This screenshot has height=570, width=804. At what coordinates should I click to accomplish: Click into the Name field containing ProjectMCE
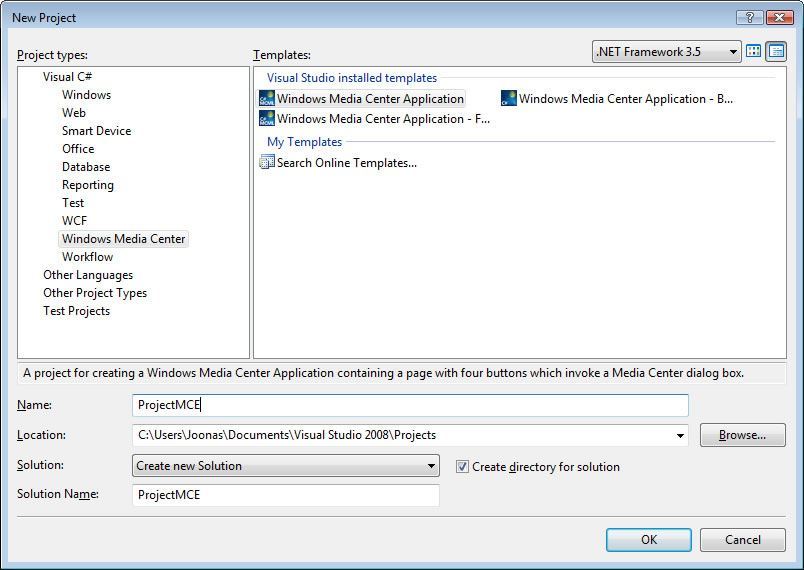[x=410, y=405]
